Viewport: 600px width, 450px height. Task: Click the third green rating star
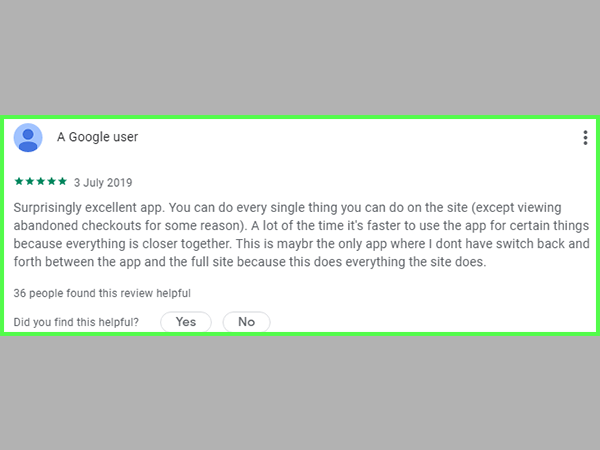point(41,181)
